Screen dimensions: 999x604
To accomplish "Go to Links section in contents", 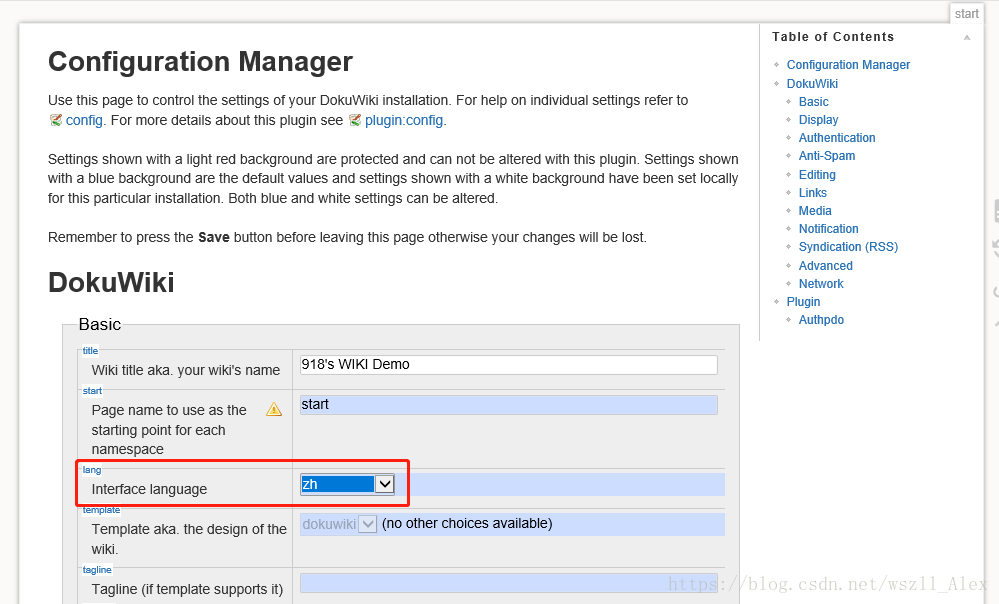I will [812, 192].
